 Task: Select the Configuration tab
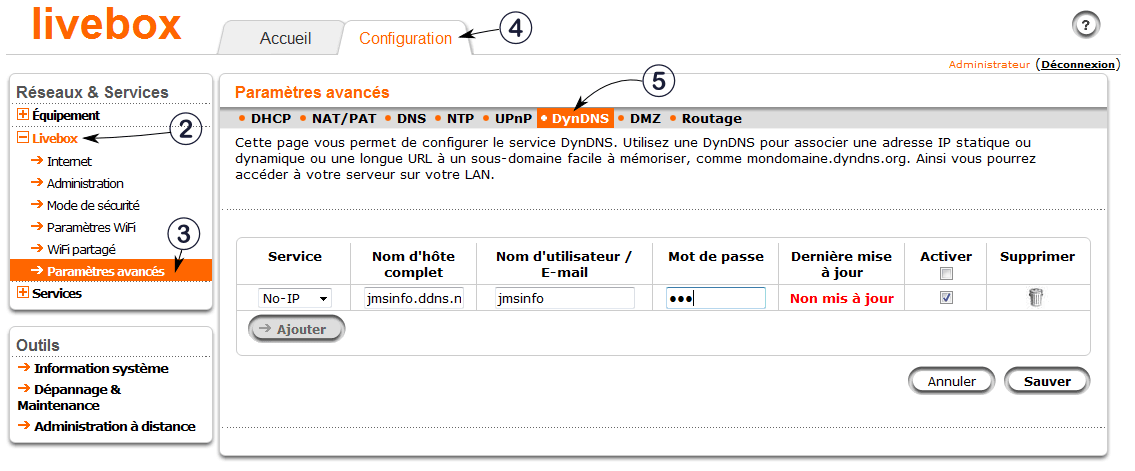pos(405,38)
